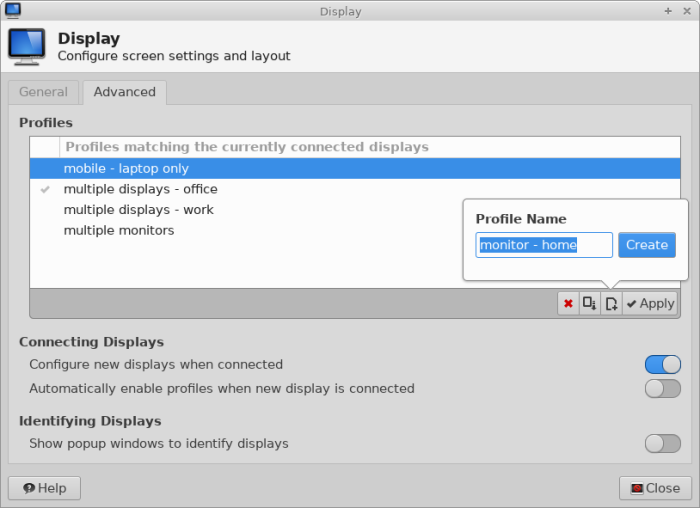
Task: Select the multiple monitors profile
Action: tap(118, 230)
